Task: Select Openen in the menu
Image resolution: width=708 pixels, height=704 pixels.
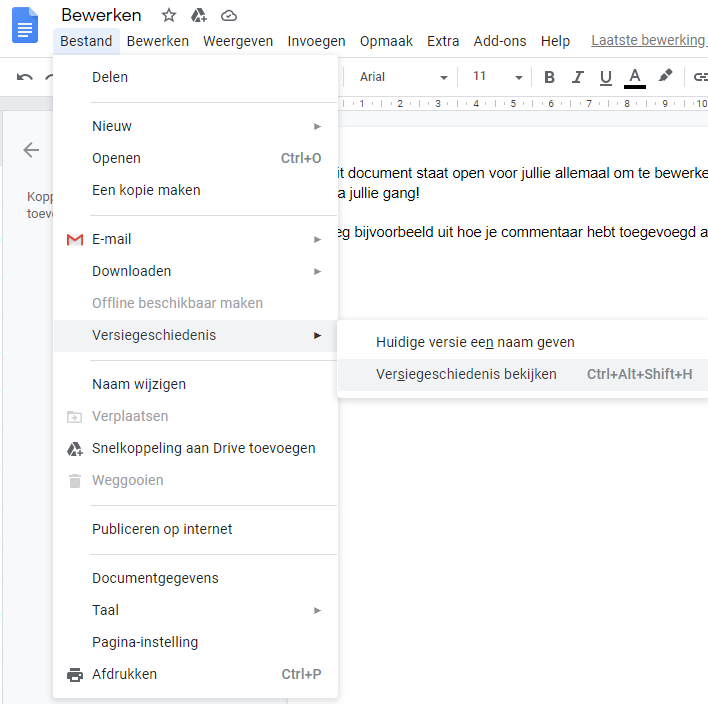Action: pyautogui.click(x=196, y=159)
